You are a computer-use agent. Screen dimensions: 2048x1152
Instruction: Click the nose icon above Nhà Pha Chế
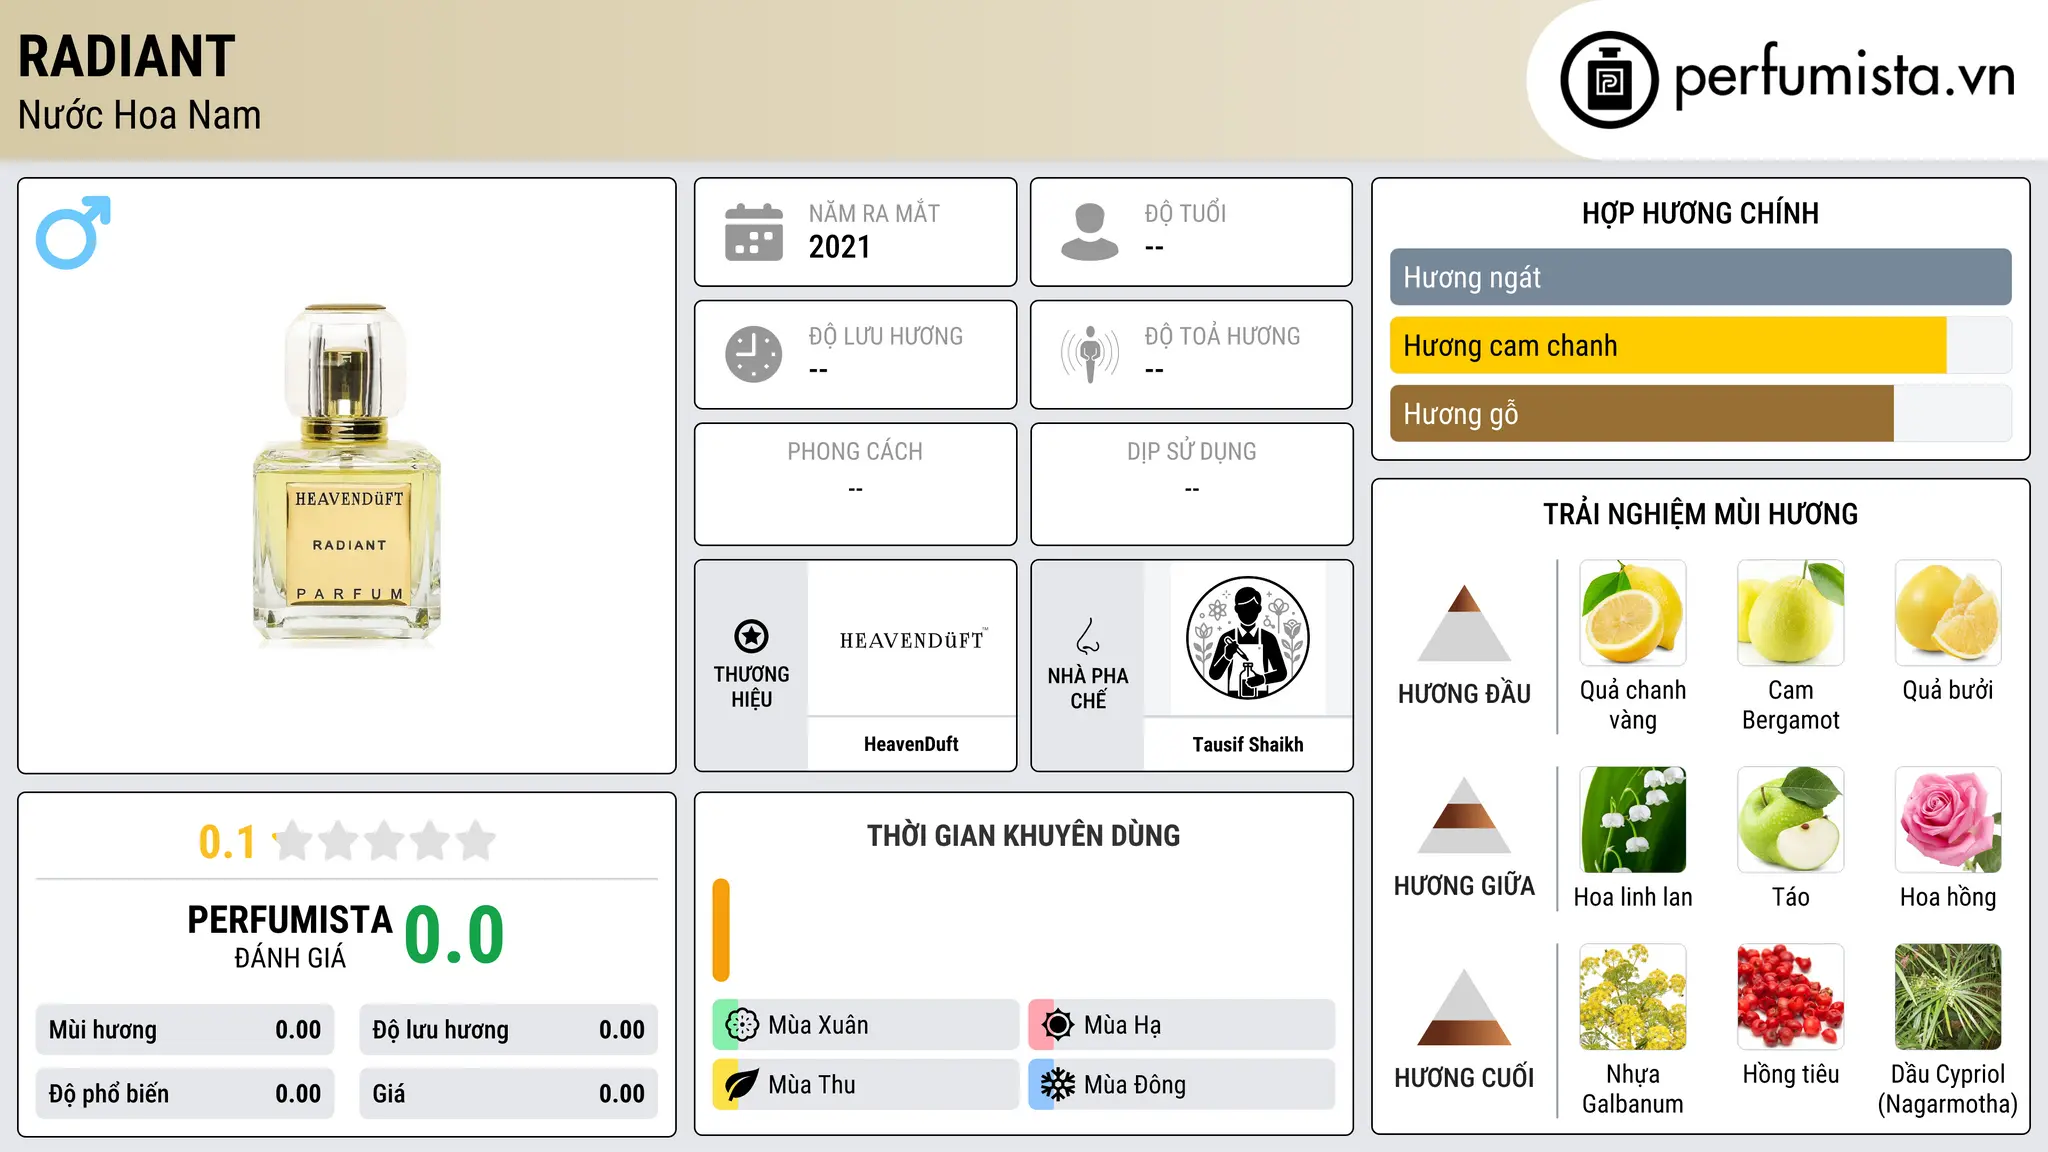click(1088, 636)
